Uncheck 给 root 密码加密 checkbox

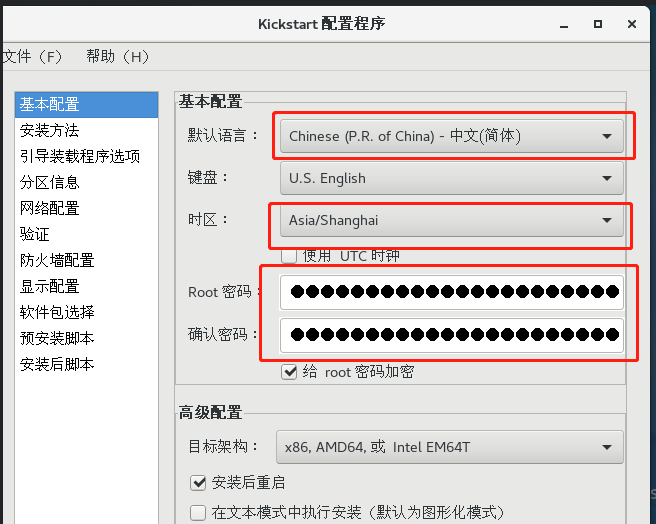click(289, 372)
